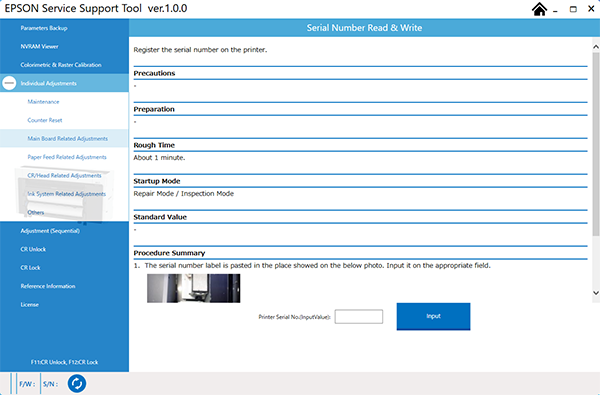Click CR Lock

(x=30, y=268)
